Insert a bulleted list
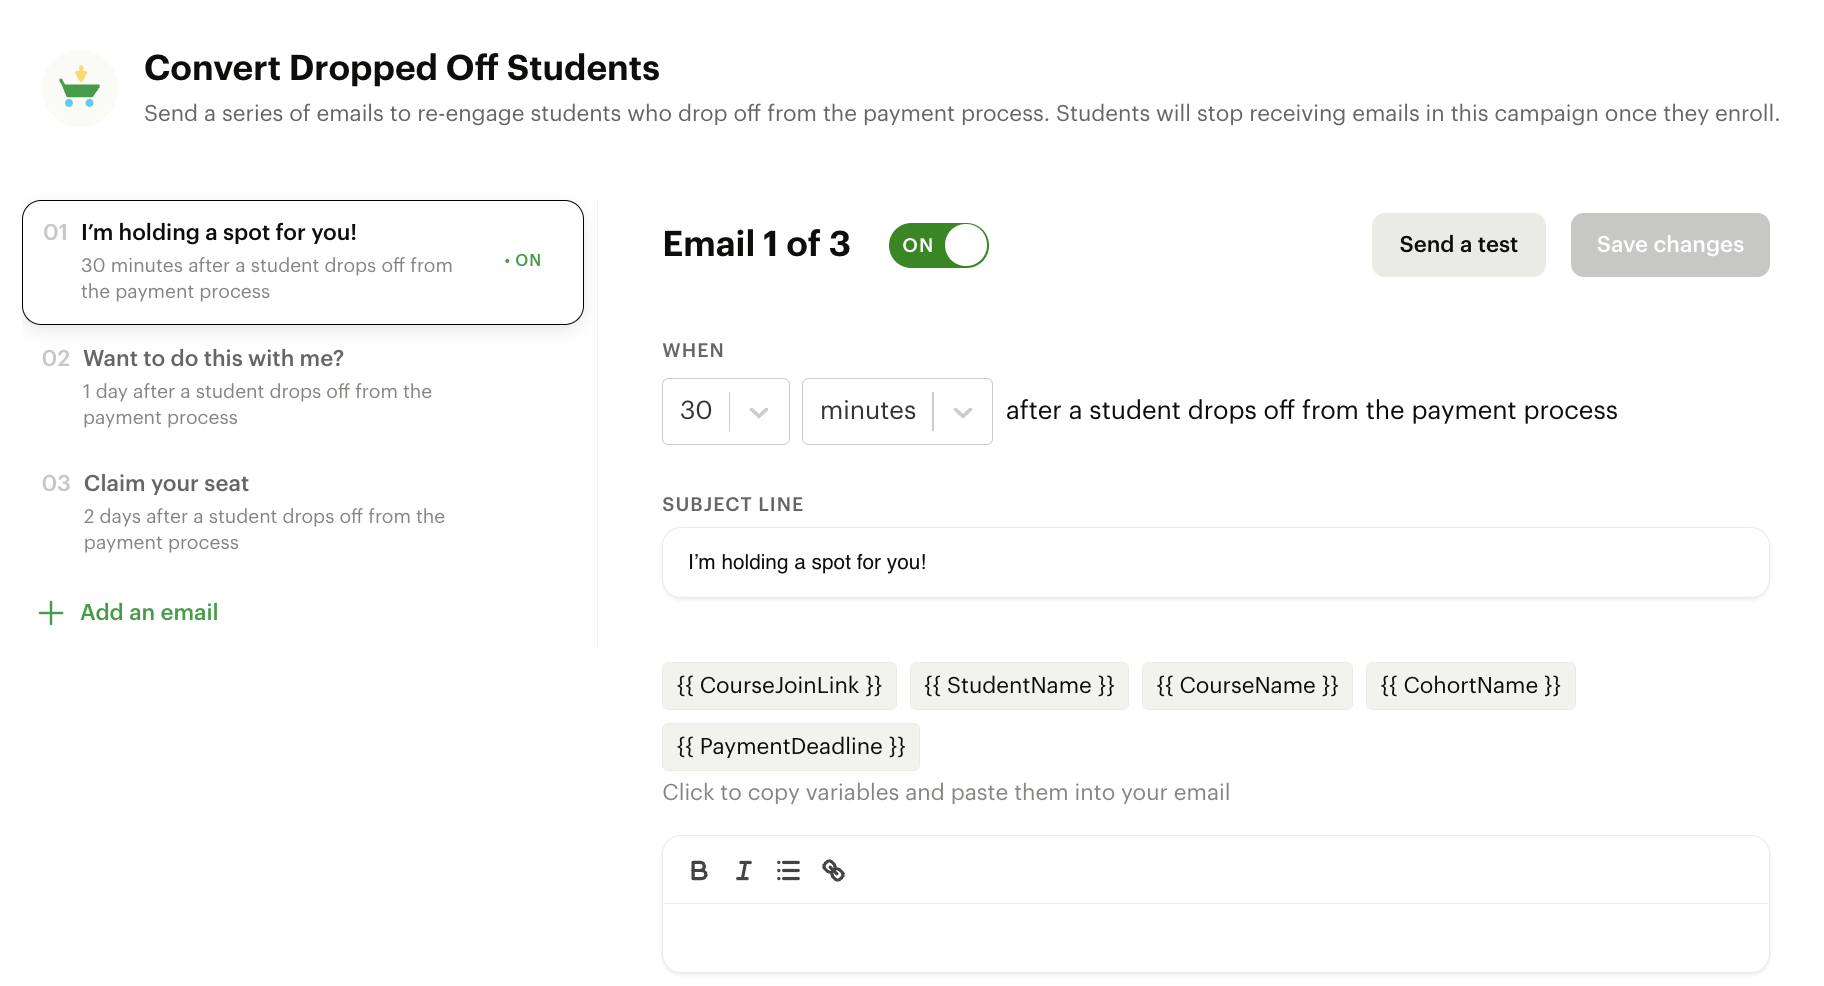 (x=788, y=871)
